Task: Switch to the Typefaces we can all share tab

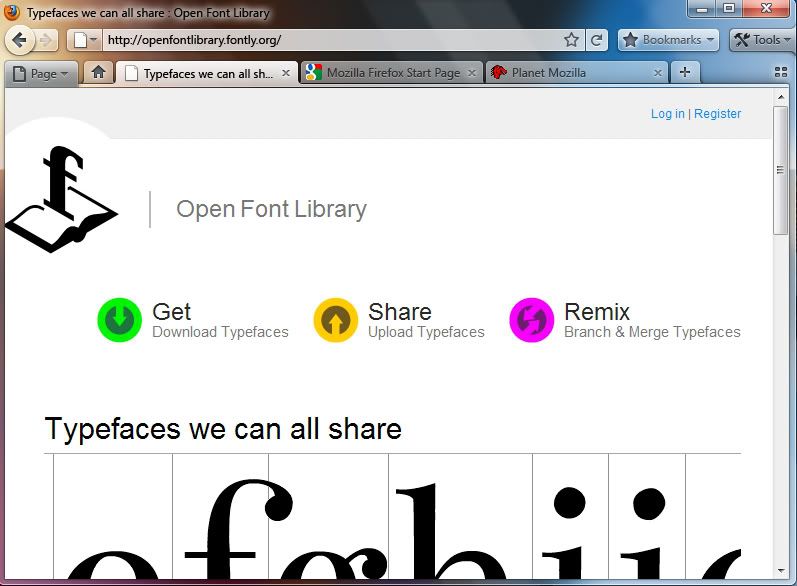Action: click(207, 74)
